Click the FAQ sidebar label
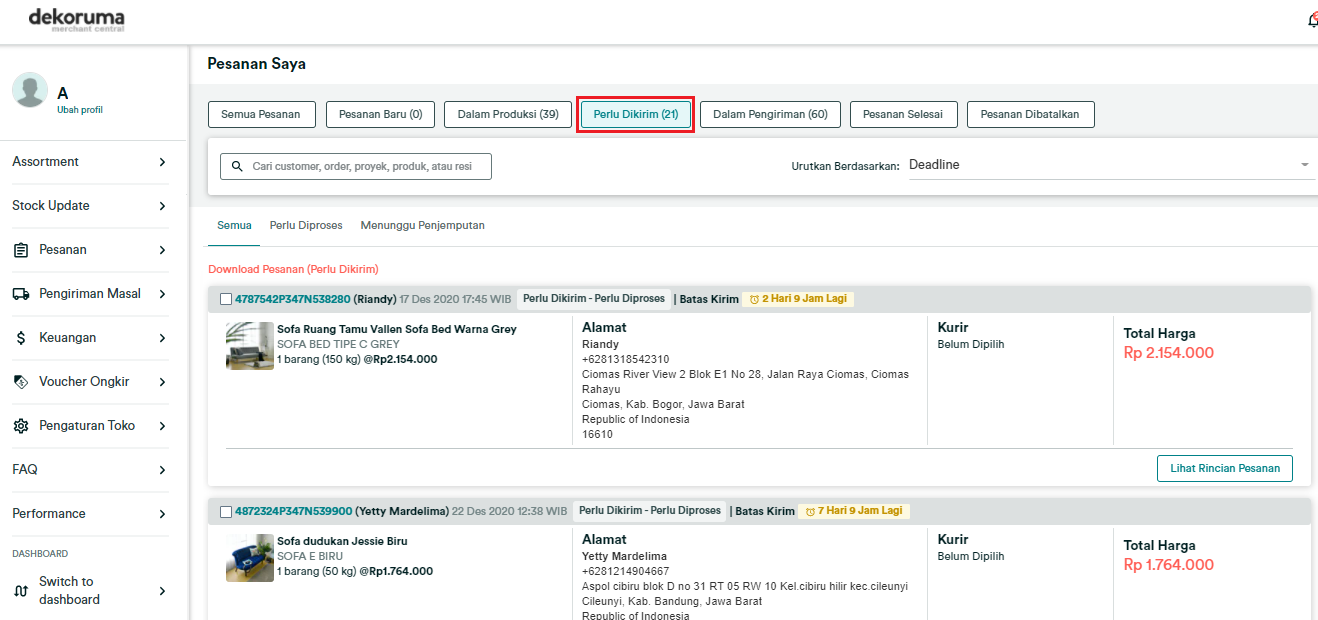 point(25,470)
